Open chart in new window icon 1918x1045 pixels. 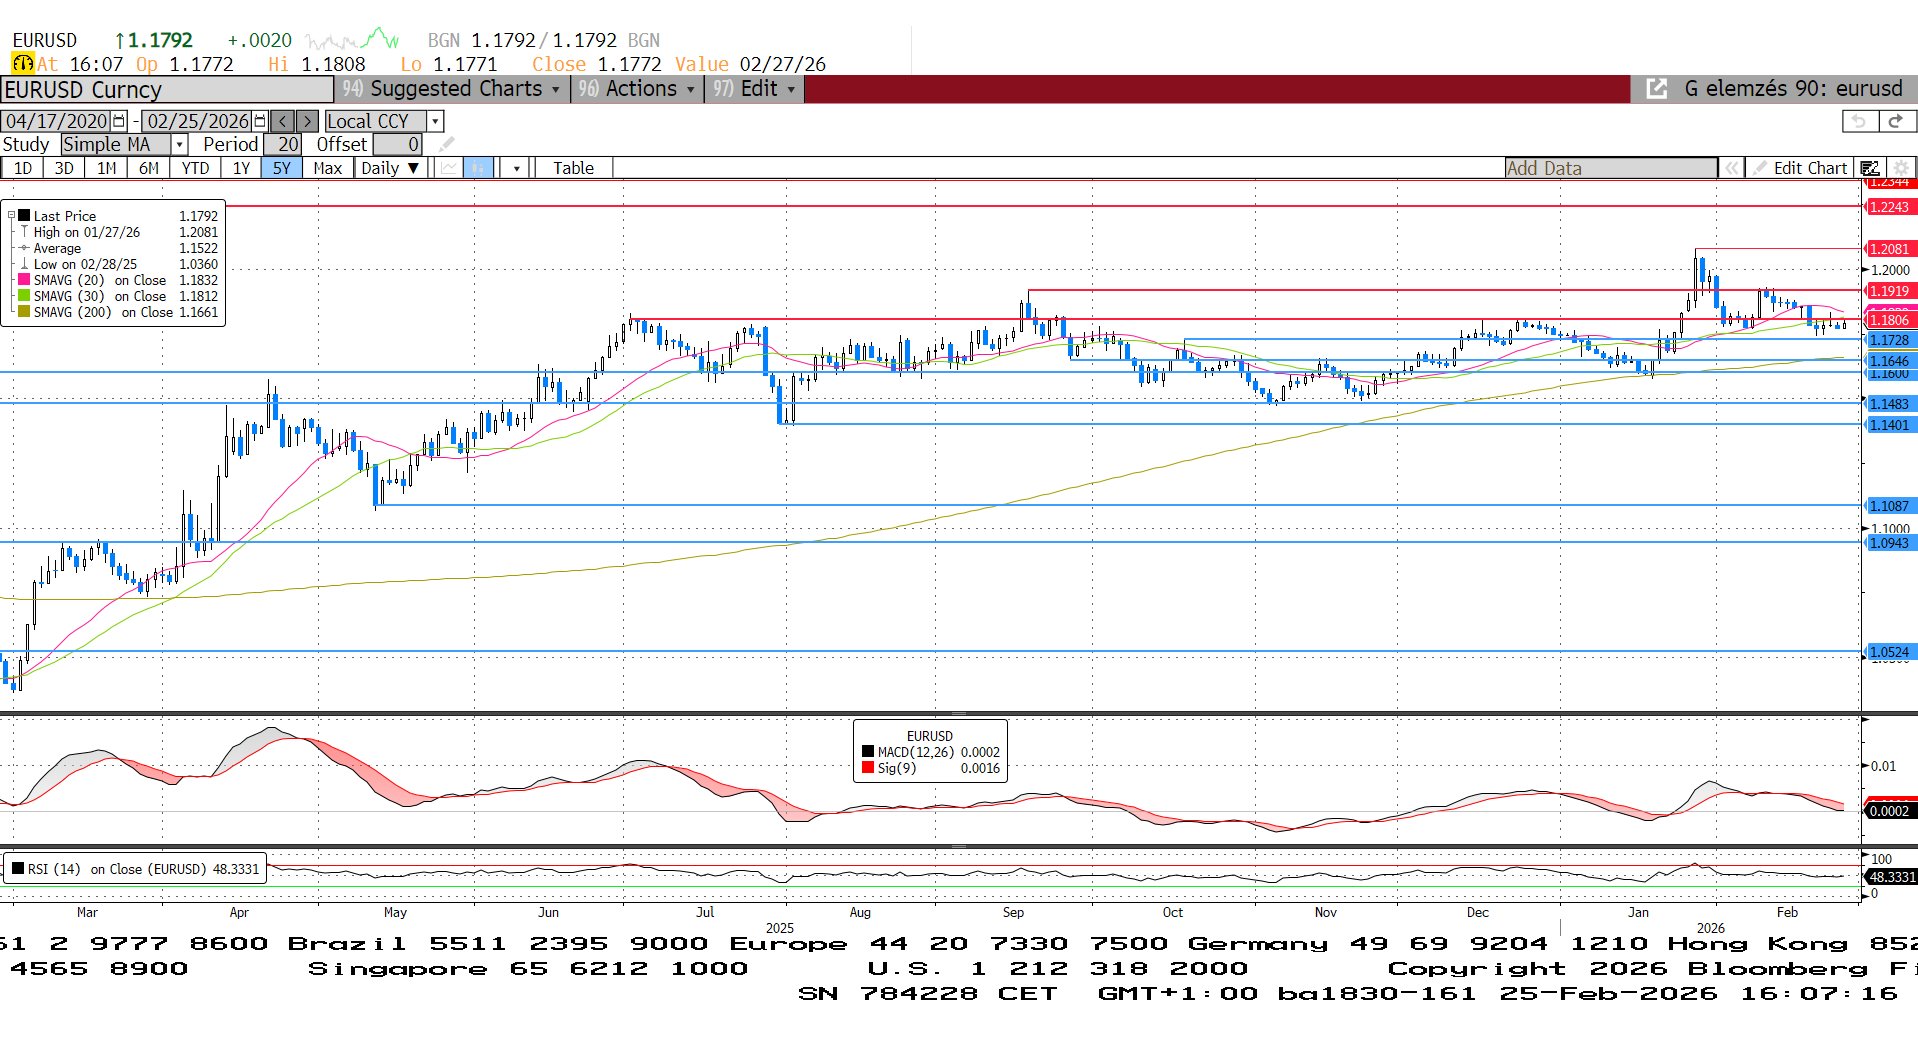tap(1656, 89)
